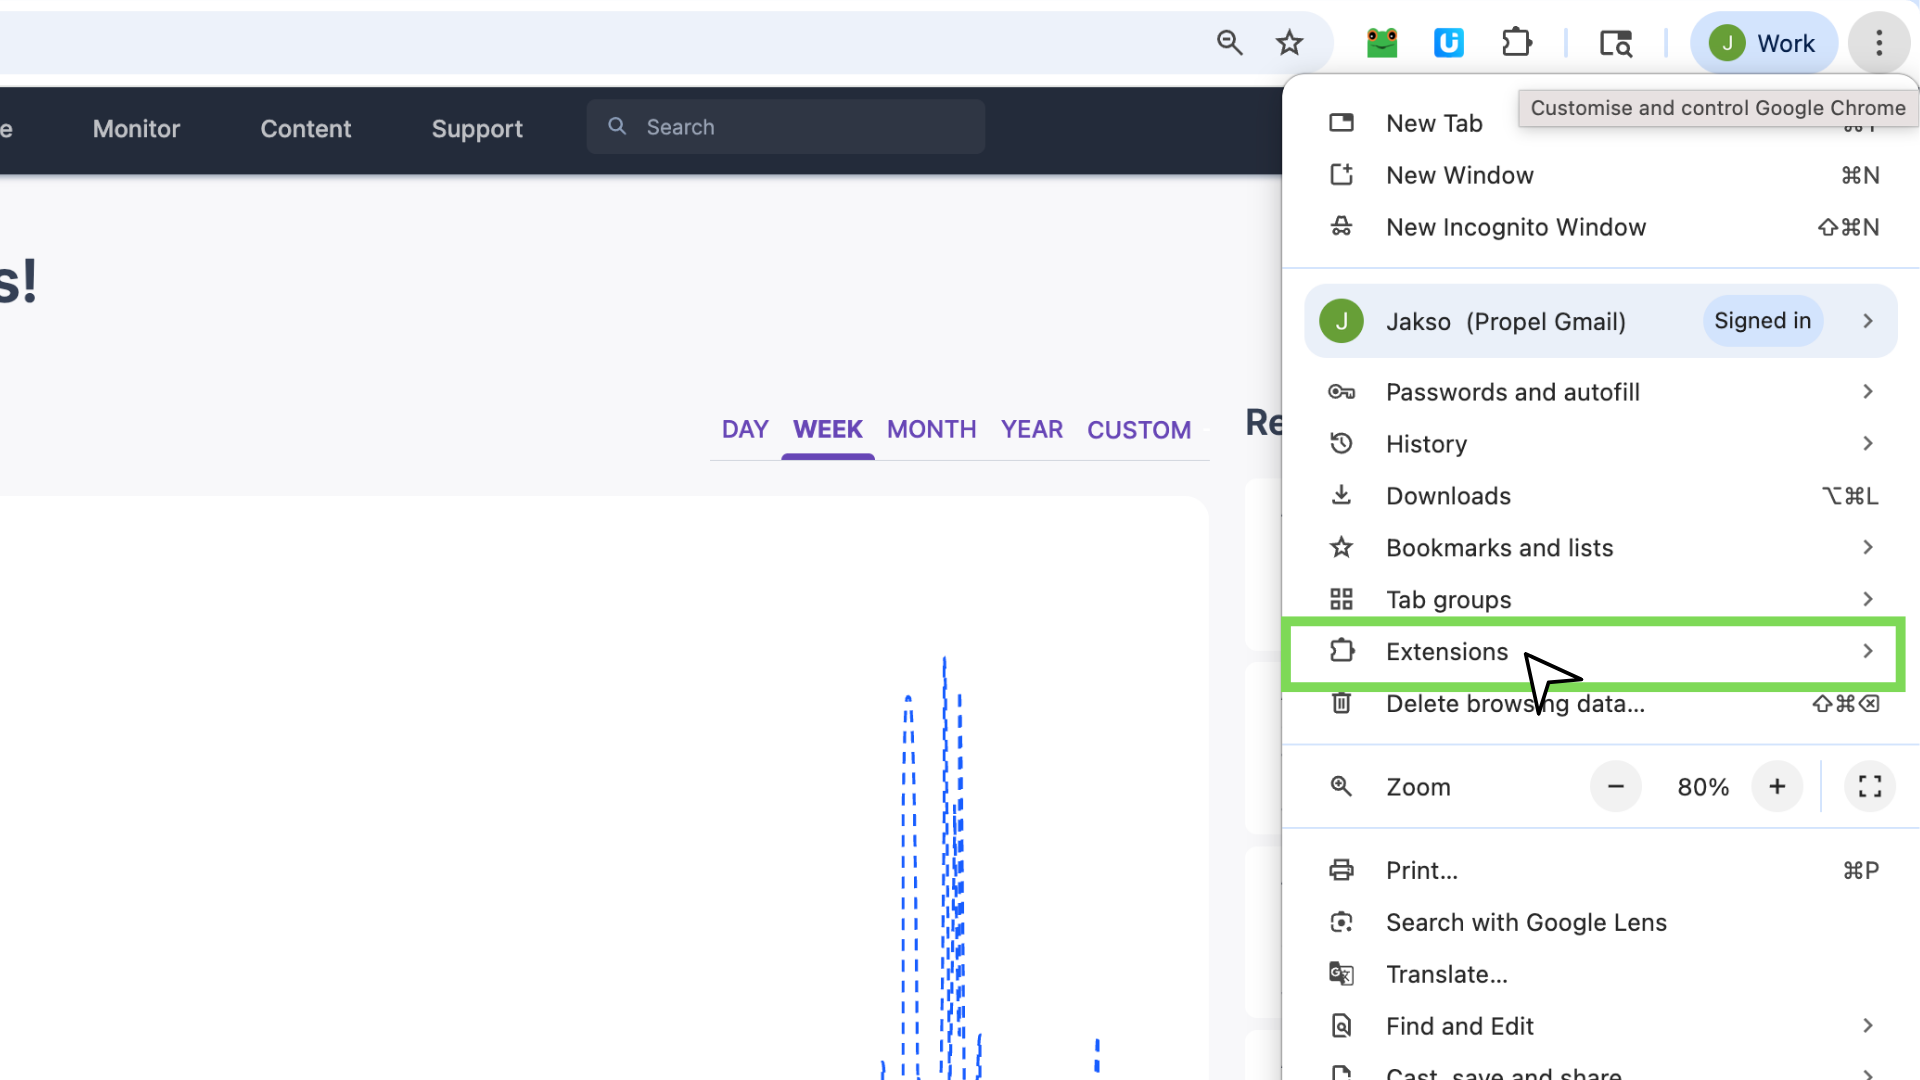
Task: Increase zoom with the plus button
Action: [x=1776, y=787]
